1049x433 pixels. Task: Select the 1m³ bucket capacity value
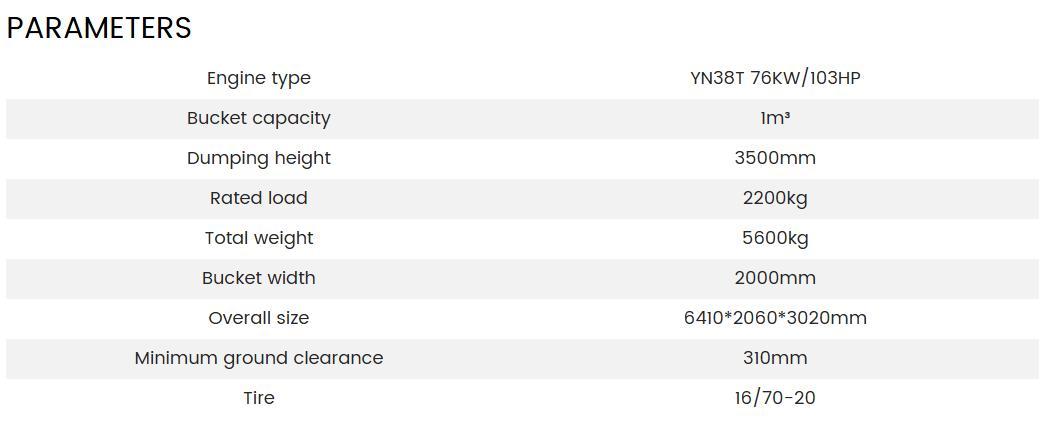pyautogui.click(x=775, y=118)
